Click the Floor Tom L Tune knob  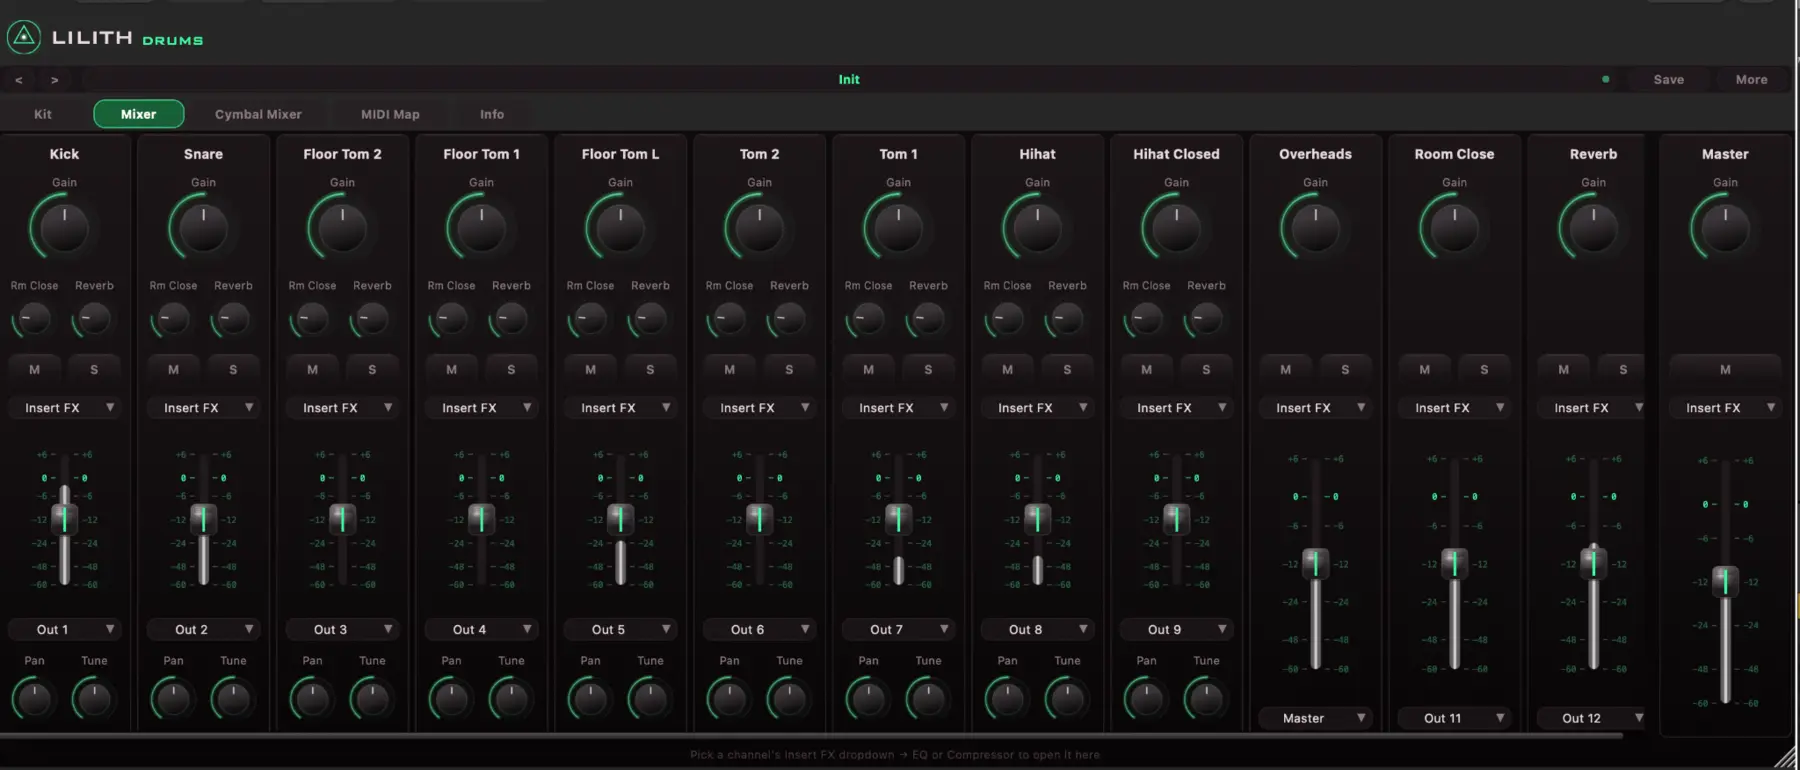pyautogui.click(x=650, y=698)
